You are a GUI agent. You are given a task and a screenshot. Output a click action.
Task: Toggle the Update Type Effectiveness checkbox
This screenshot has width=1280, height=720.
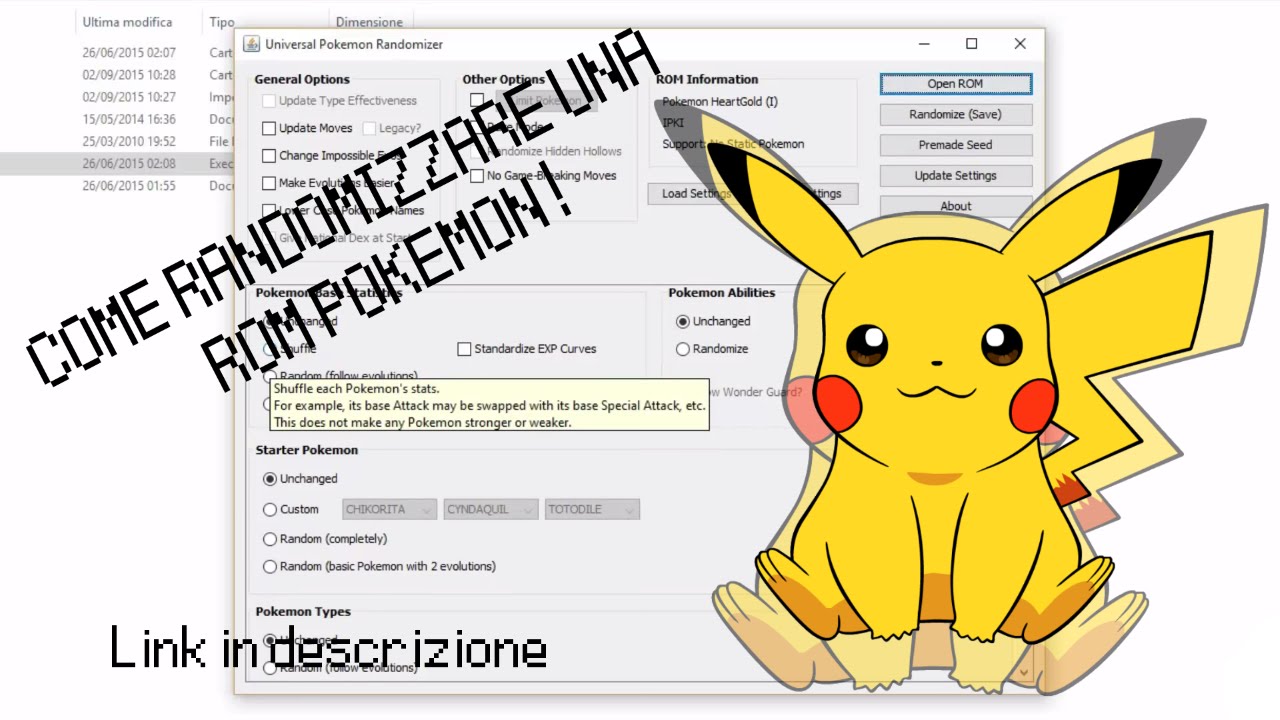coord(269,101)
